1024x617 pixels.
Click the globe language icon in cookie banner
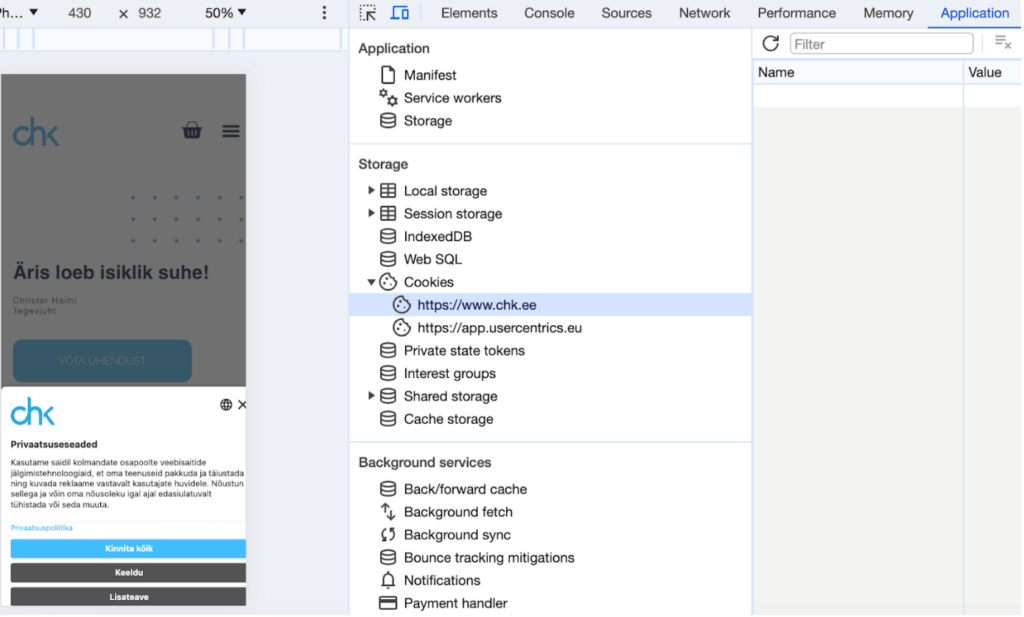point(226,405)
